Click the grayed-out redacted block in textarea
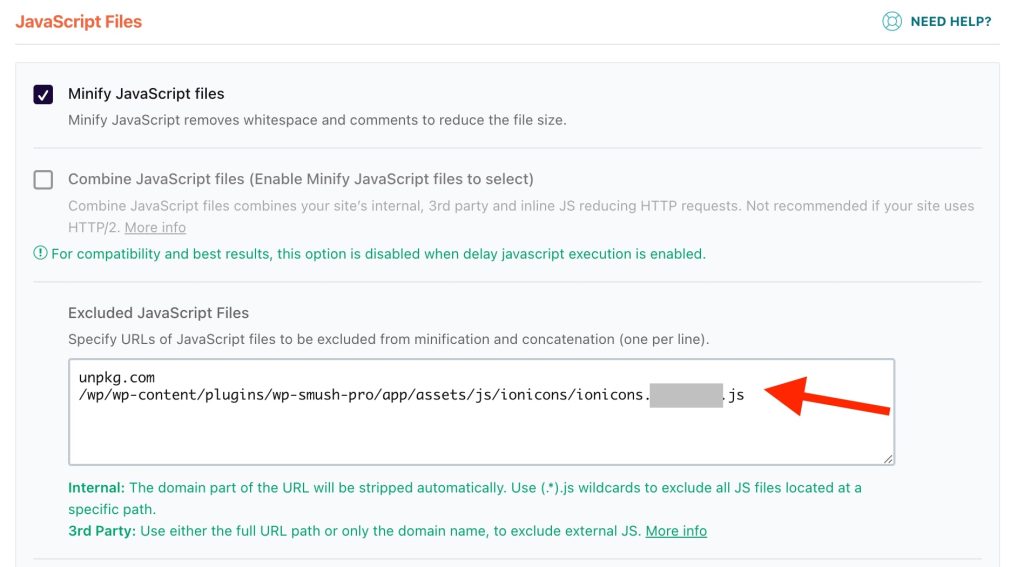This screenshot has height=567, width=1024. point(686,396)
